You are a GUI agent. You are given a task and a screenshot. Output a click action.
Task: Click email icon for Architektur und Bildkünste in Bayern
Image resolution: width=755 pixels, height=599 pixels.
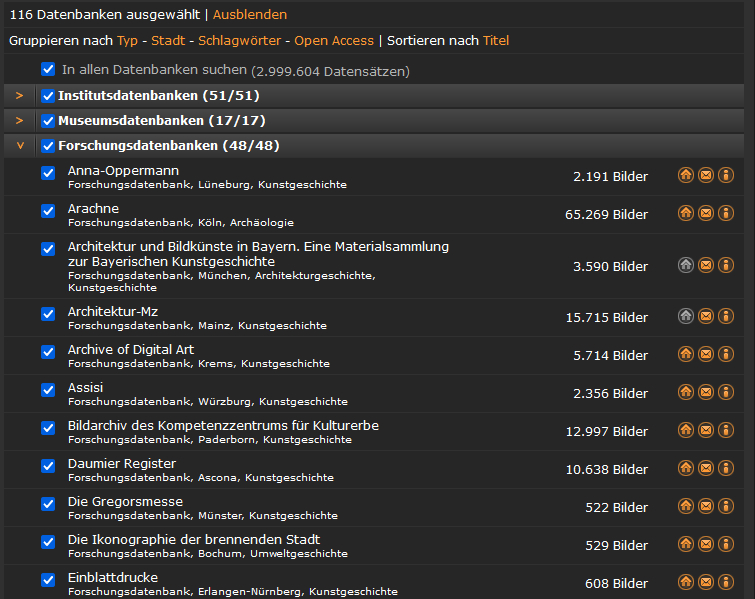pos(706,265)
